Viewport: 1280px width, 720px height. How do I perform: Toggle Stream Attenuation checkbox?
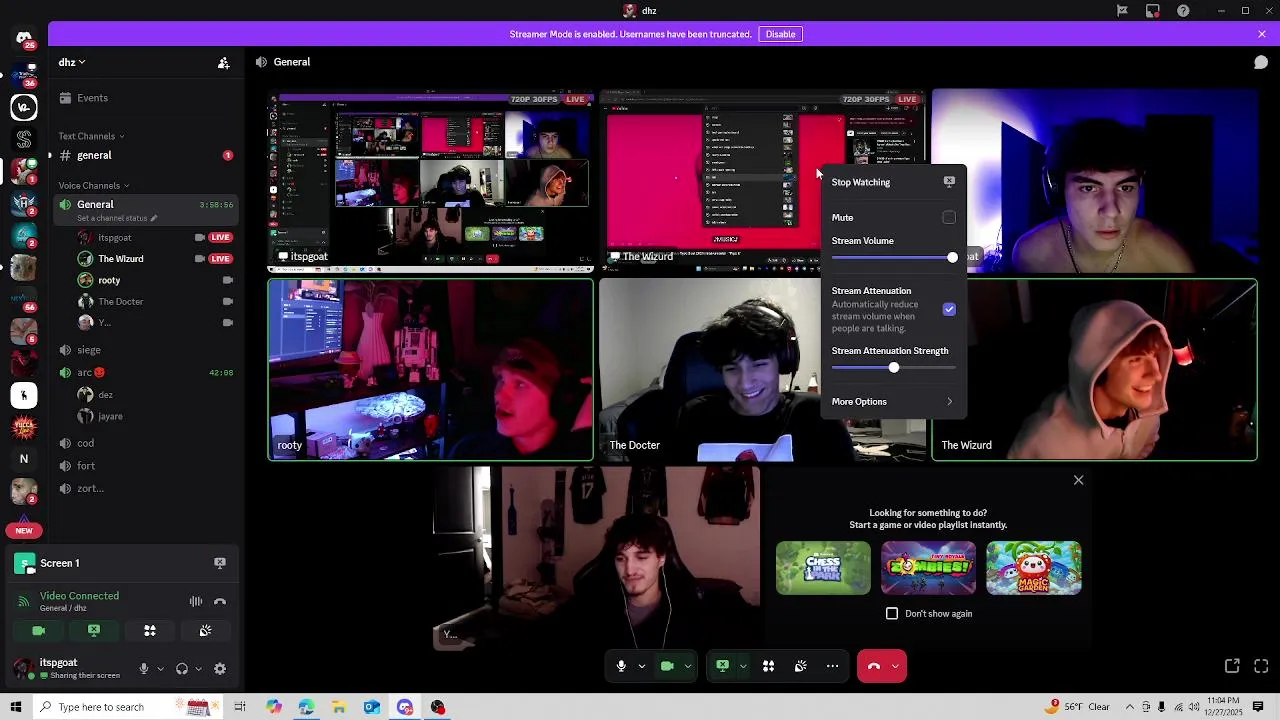[949, 309]
